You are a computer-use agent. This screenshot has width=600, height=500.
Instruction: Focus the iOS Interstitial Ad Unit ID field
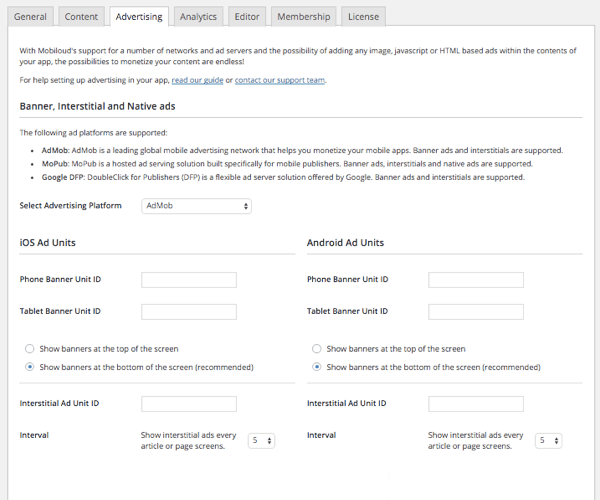(189, 404)
